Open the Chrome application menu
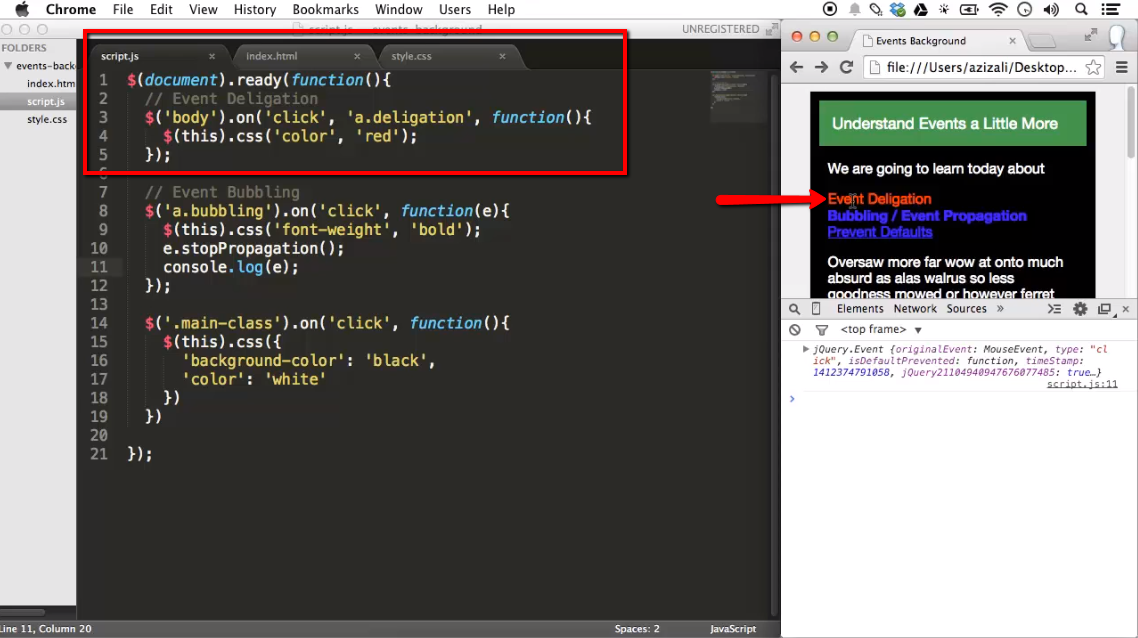 pos(70,9)
